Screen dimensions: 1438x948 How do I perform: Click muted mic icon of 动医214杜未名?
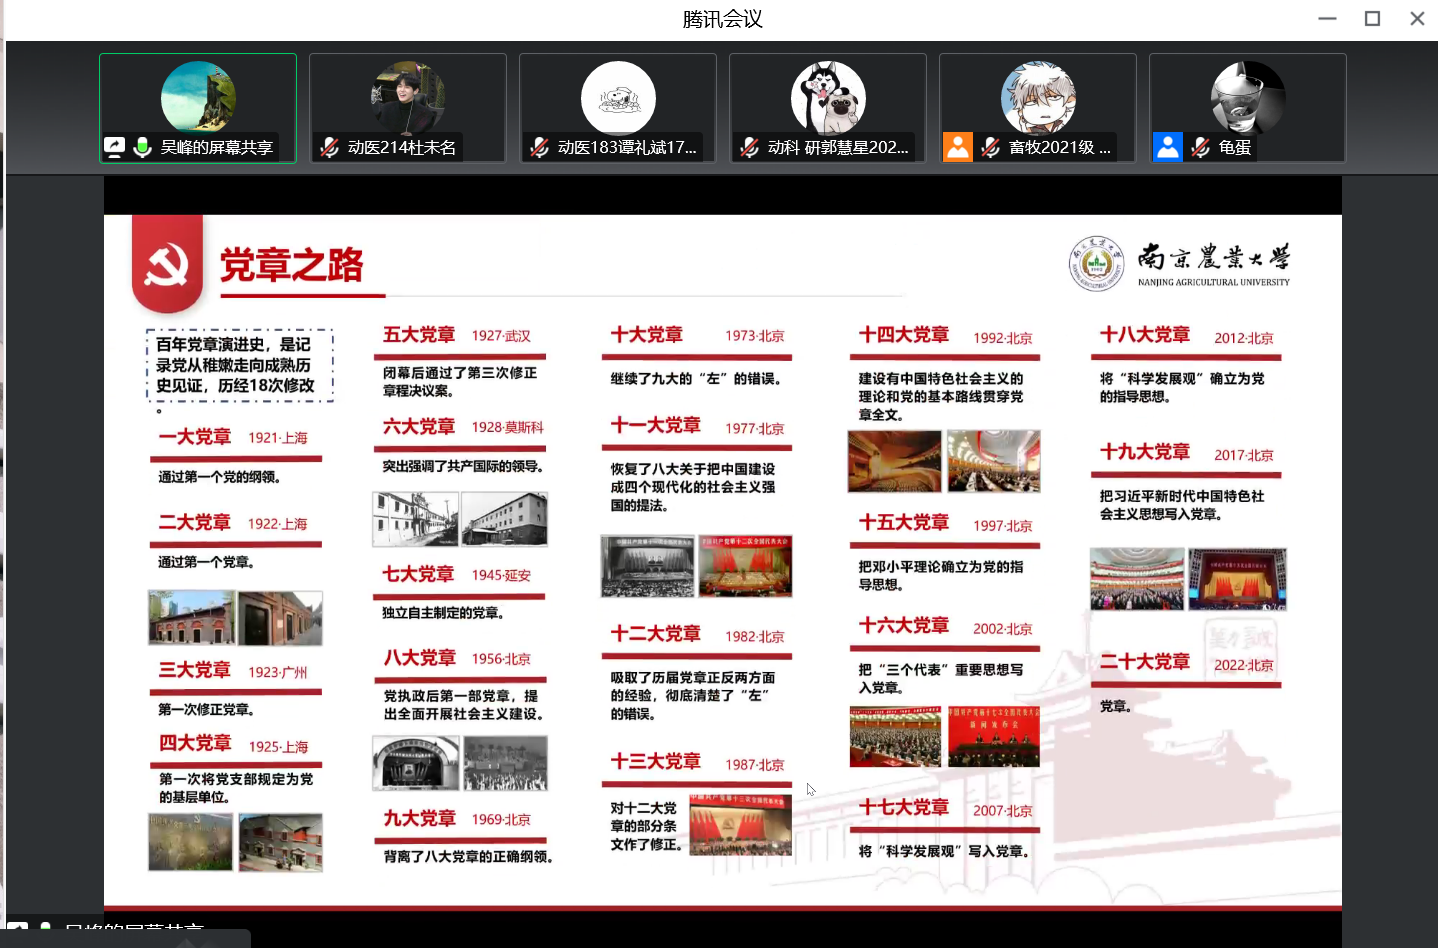(329, 147)
